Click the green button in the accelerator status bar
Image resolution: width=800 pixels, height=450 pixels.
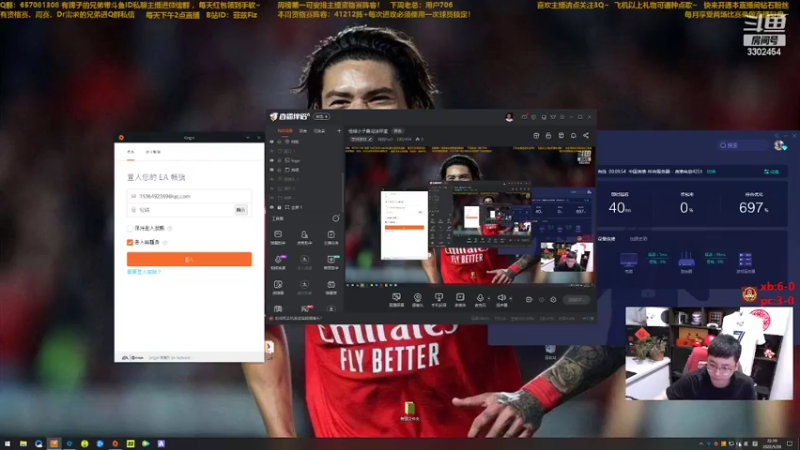tap(771, 171)
